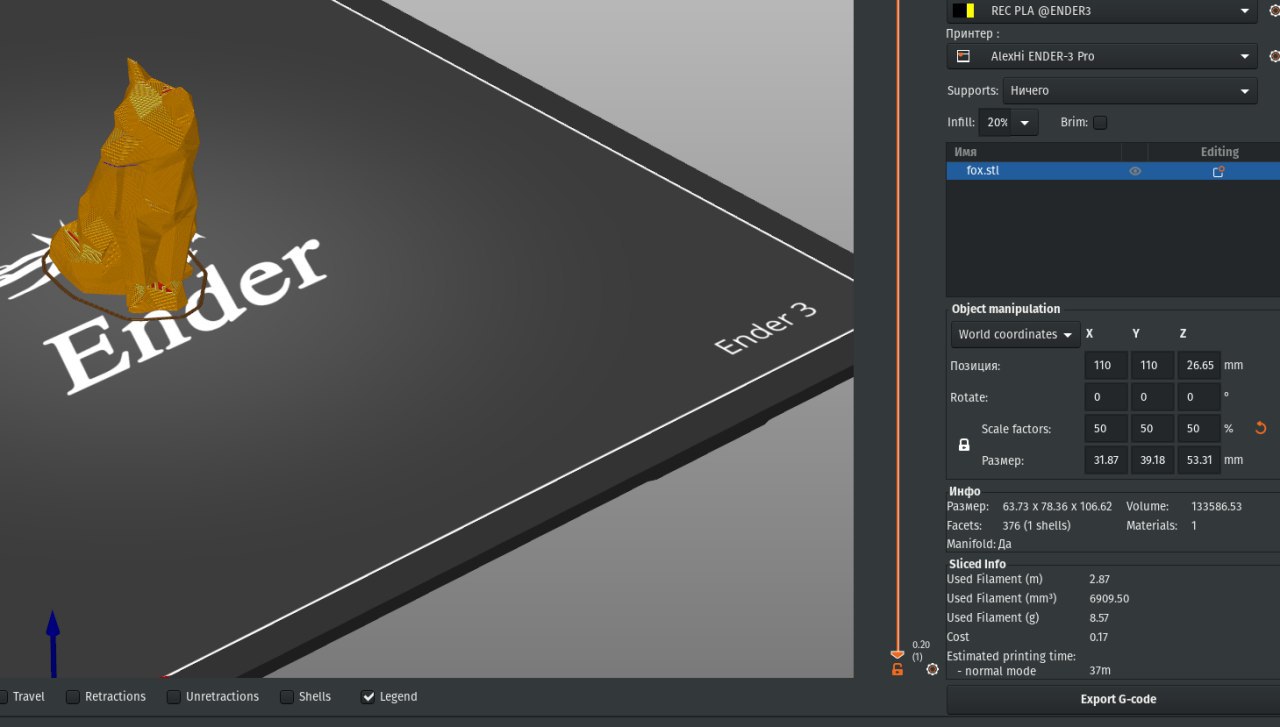Click the layer slider lock icon

pos(897,669)
